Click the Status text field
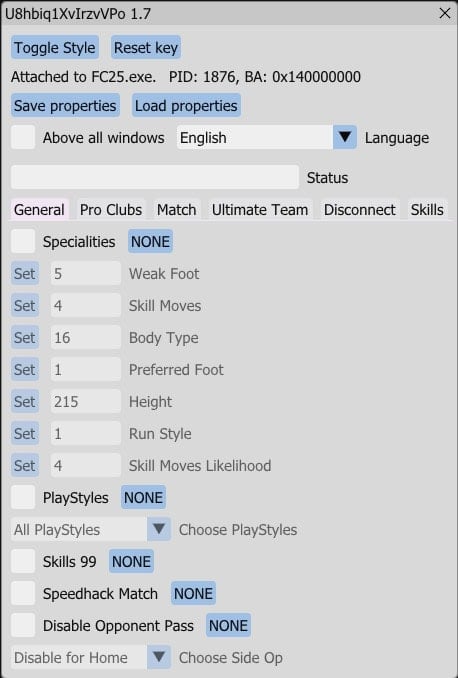Screen dimensions: 458x678 tap(155, 177)
